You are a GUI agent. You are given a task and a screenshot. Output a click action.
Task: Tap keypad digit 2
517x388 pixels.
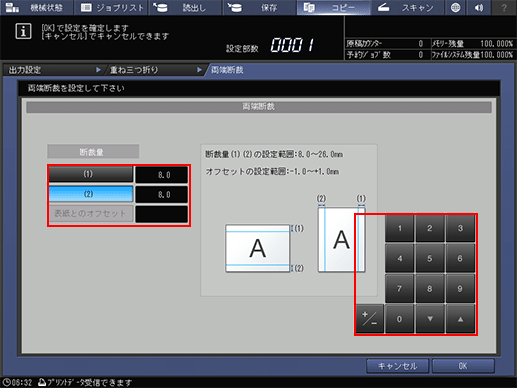click(x=430, y=228)
